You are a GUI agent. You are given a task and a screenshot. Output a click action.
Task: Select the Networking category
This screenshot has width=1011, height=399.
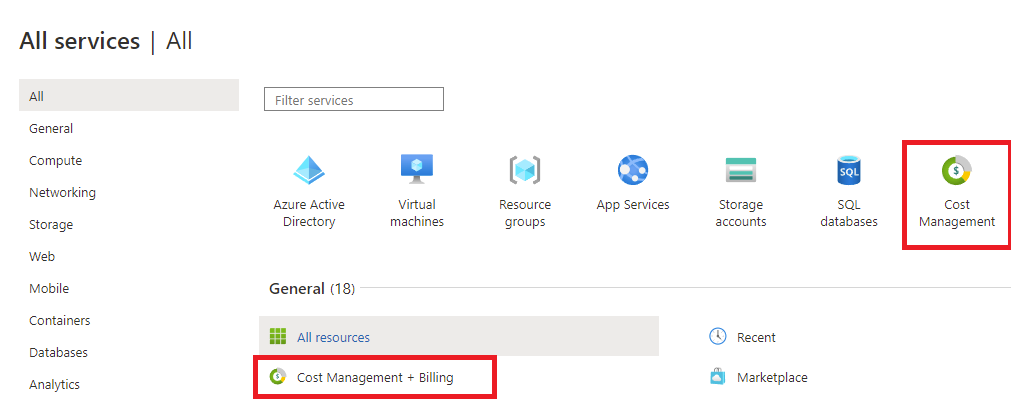click(63, 192)
